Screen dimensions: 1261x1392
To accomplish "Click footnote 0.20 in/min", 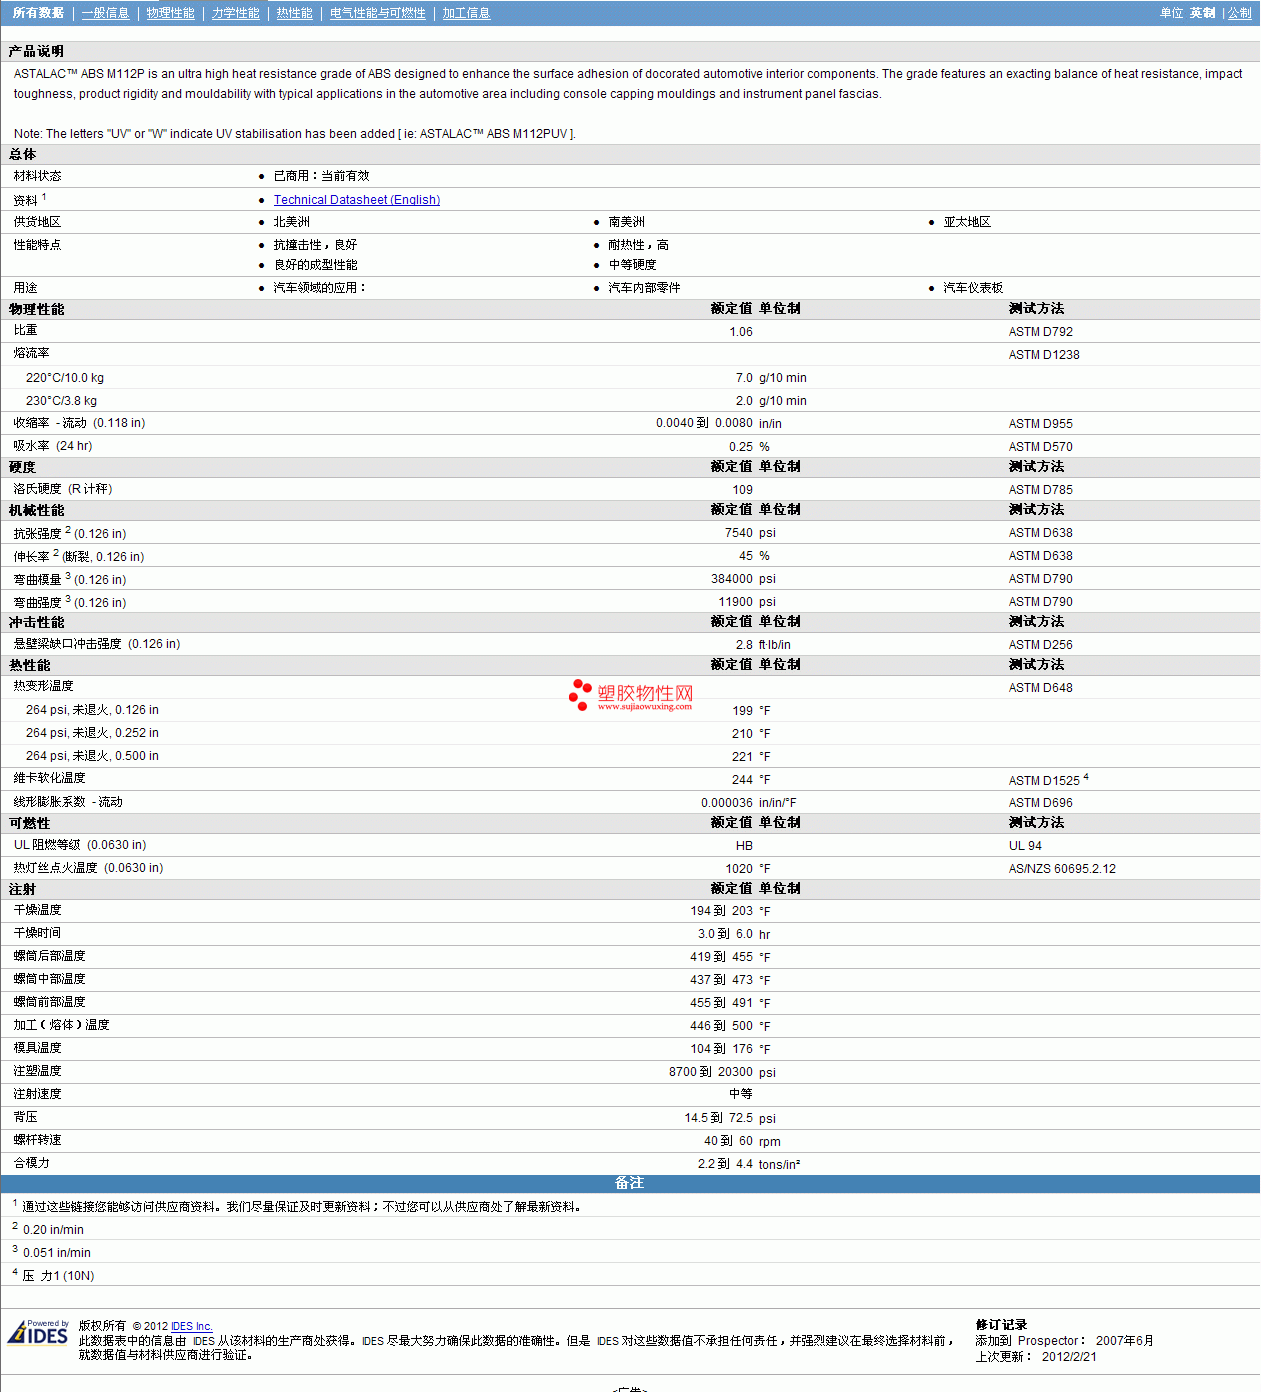I will [53, 1230].
